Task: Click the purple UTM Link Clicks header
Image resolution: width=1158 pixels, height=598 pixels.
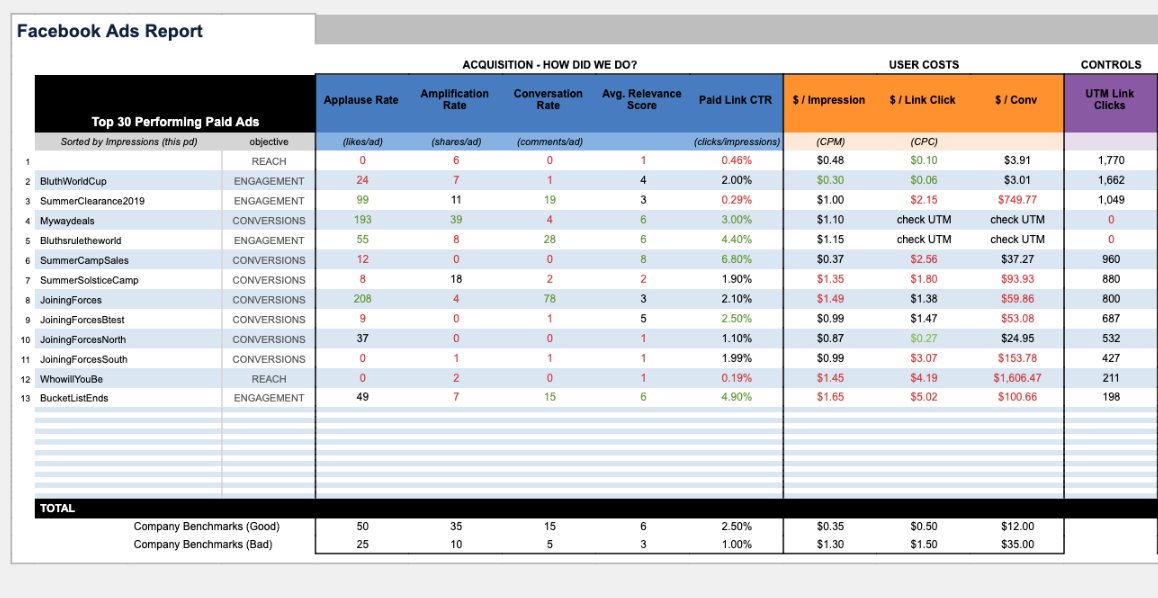Action: pyautogui.click(x=1110, y=99)
